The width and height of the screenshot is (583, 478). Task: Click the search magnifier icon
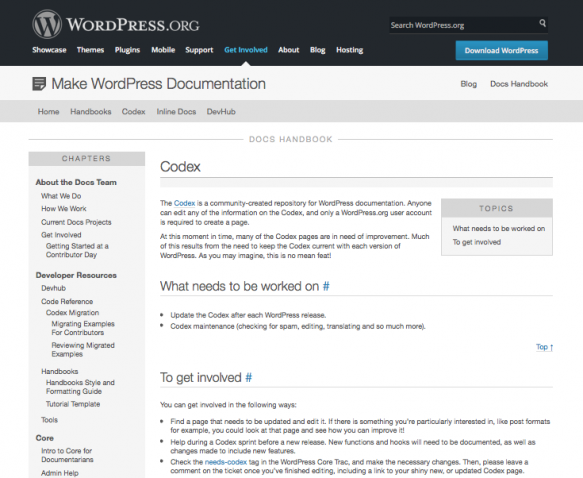[542, 23]
